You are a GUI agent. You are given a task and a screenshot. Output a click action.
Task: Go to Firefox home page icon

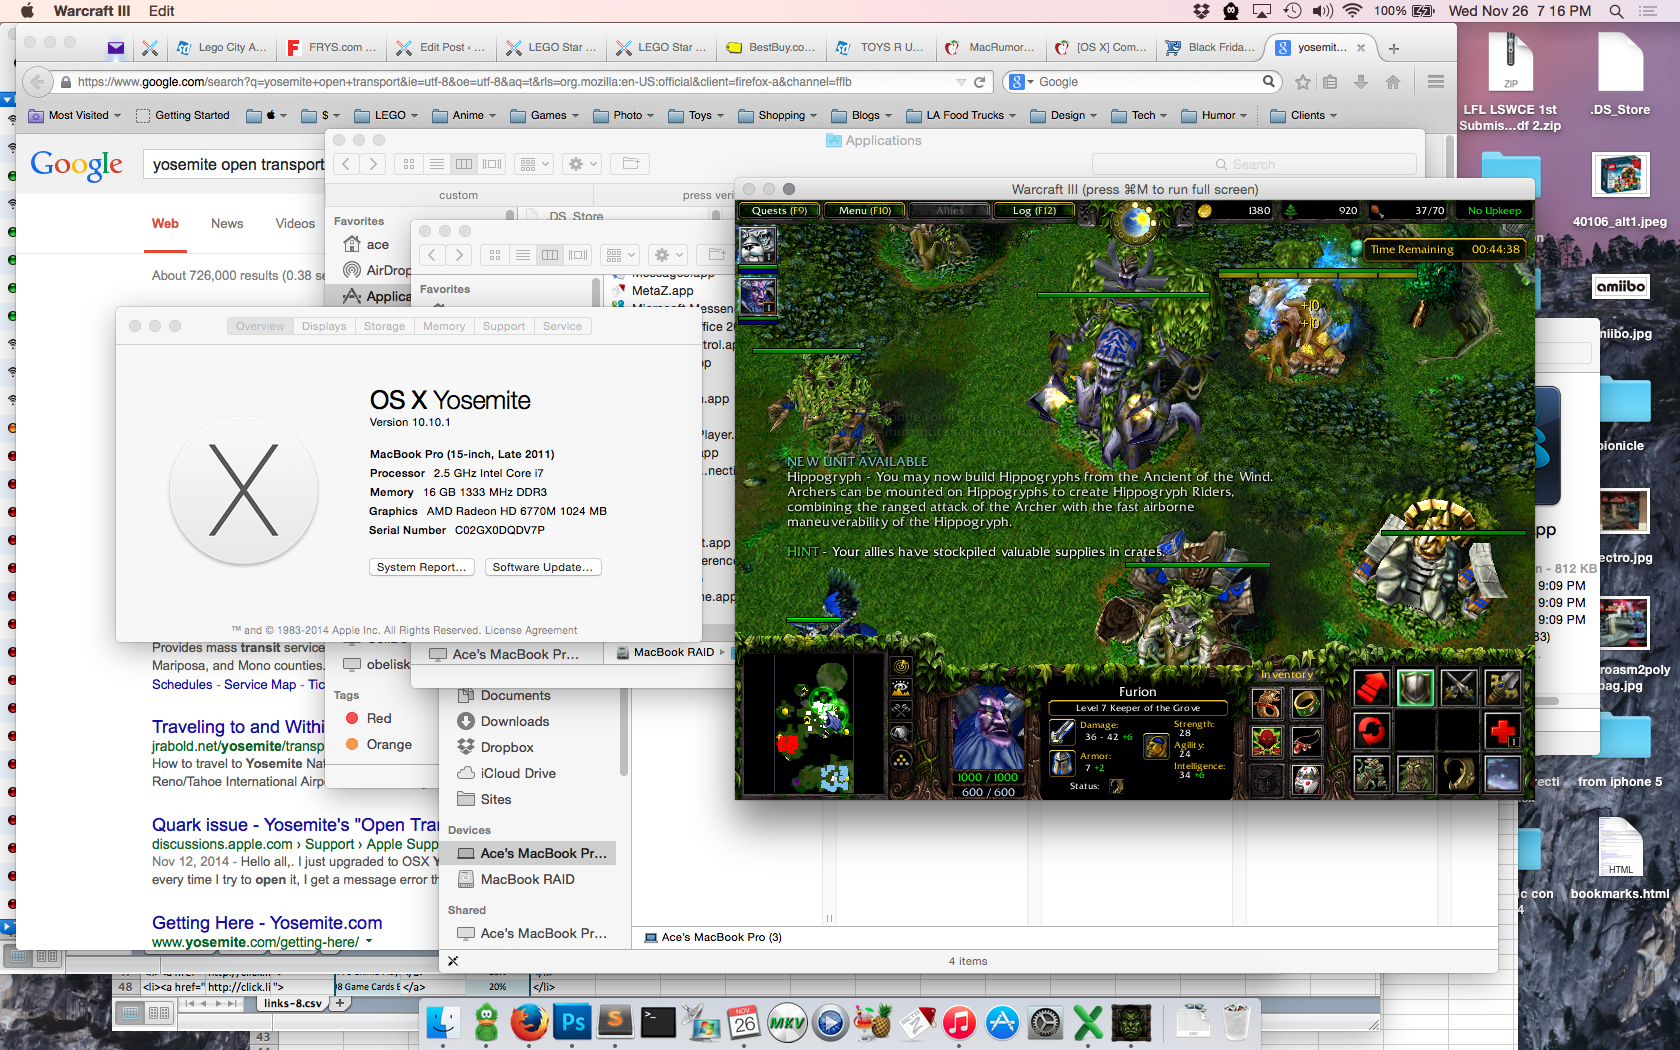point(1392,82)
